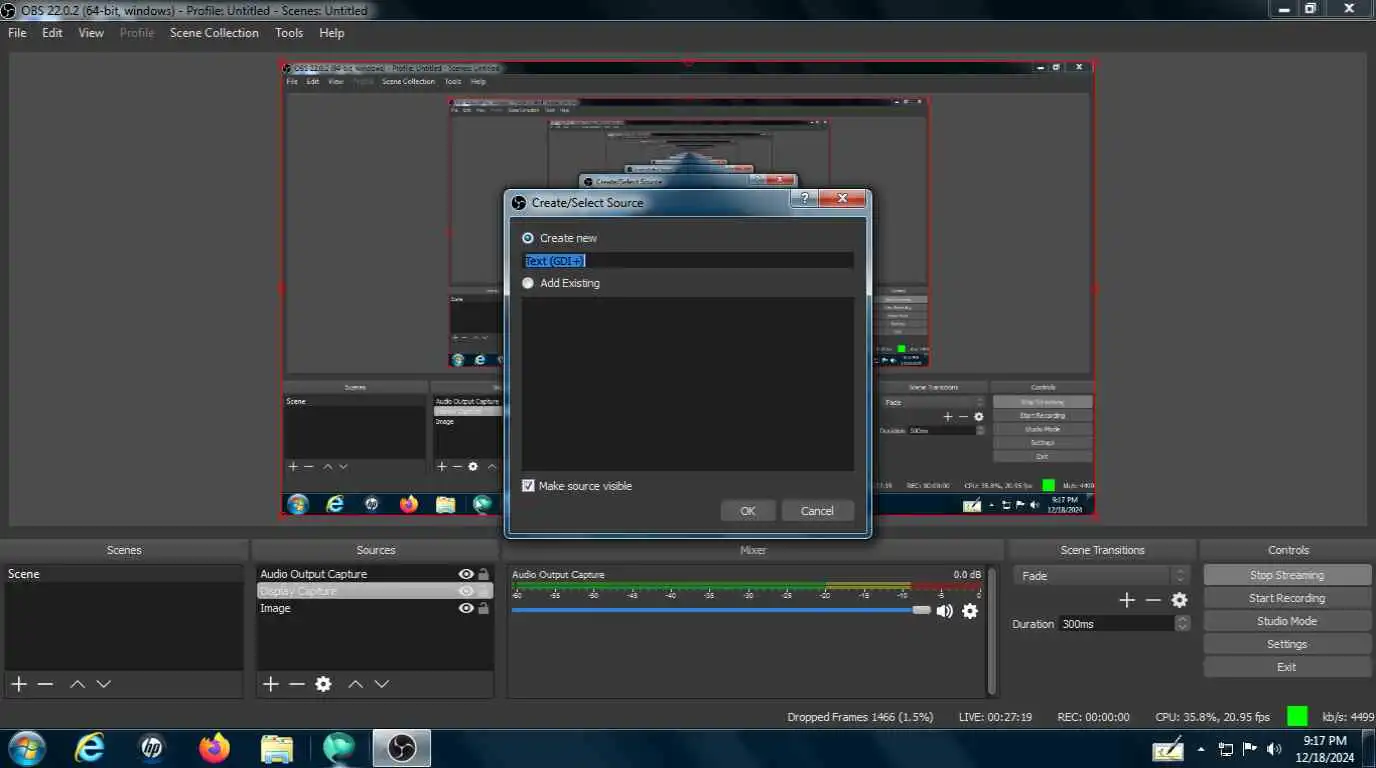The height and width of the screenshot is (768, 1376).
Task: Click Audio Output Capture volume slider
Action: [721, 610]
